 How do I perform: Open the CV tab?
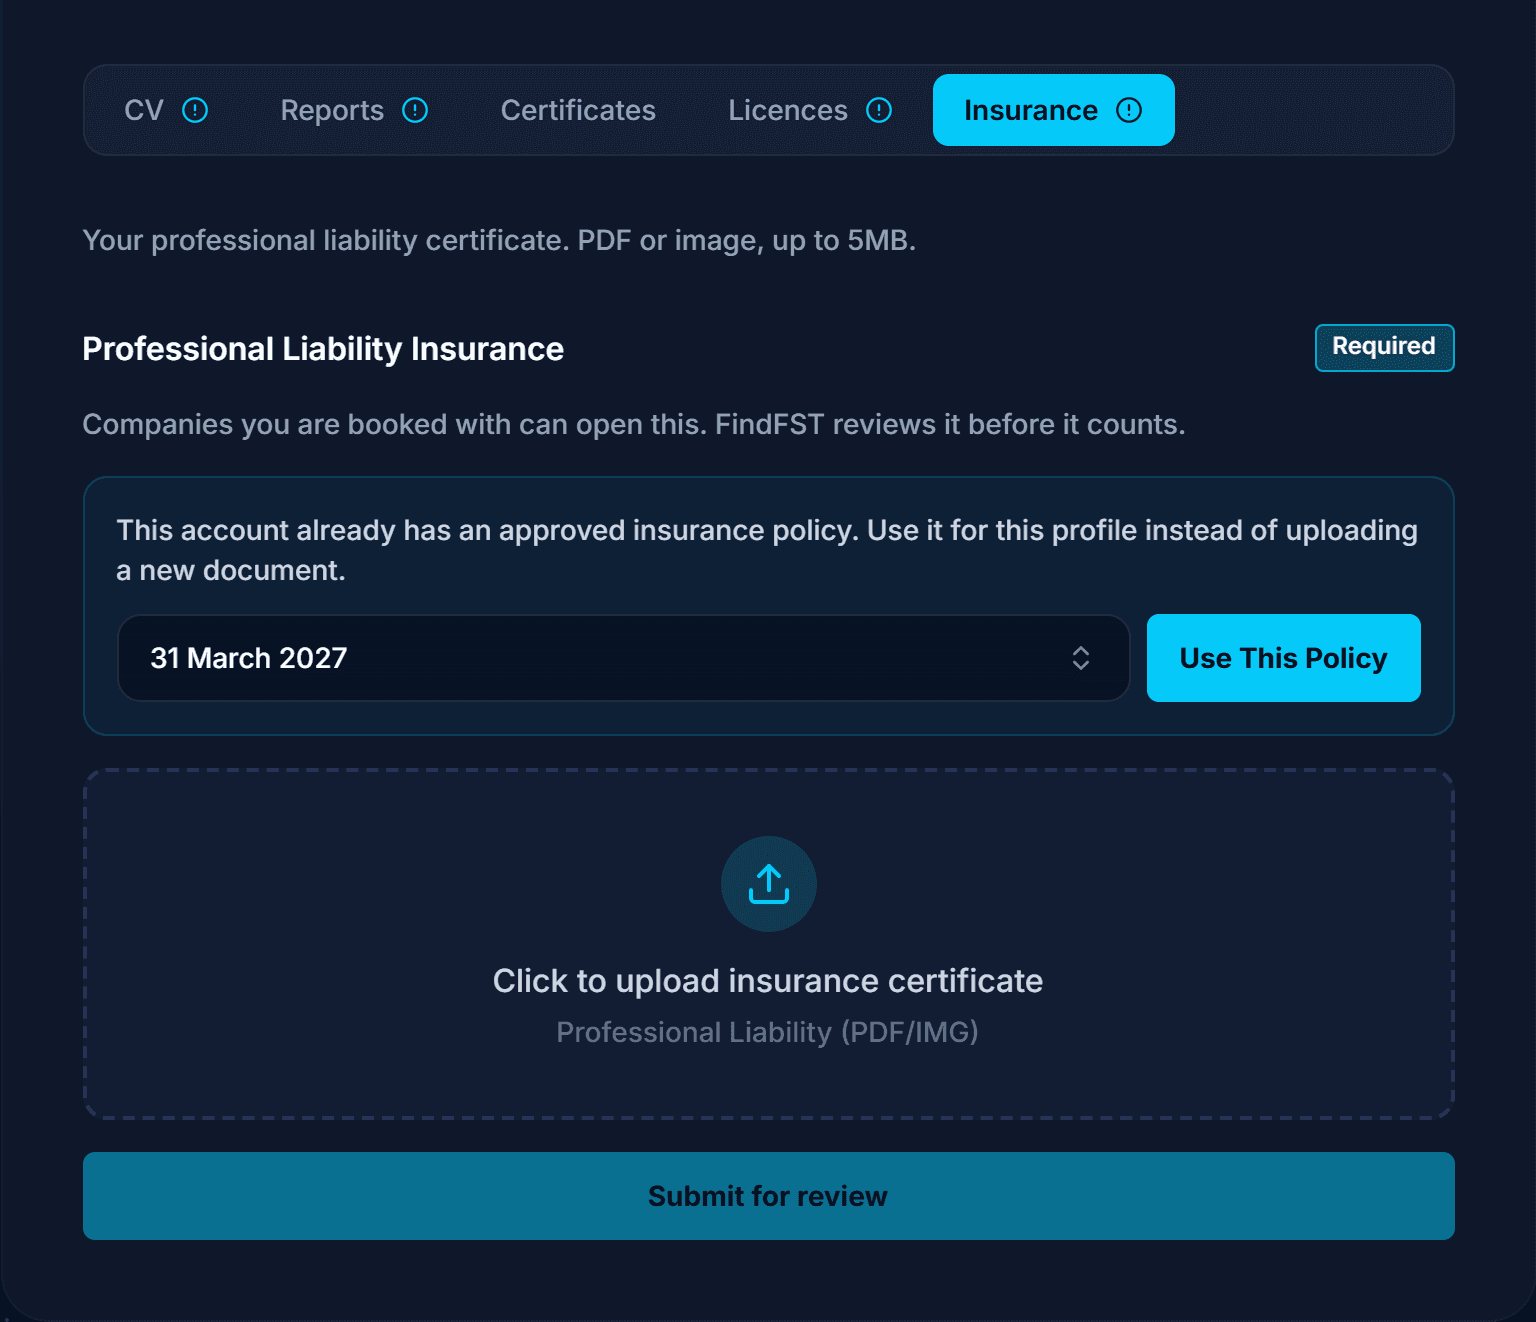coord(166,110)
